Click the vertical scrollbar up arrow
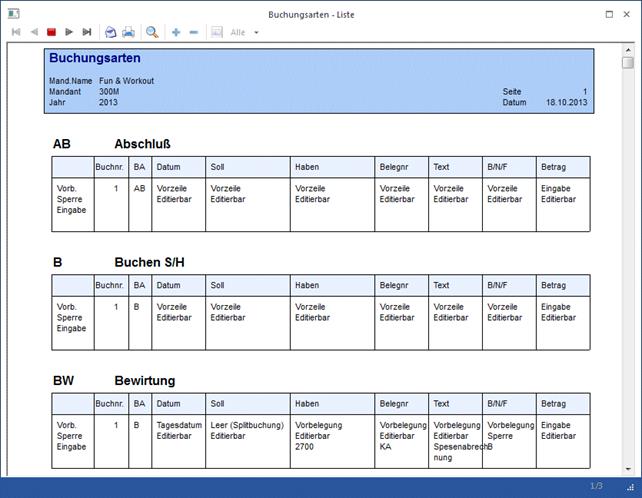The width and height of the screenshot is (642, 498). (628, 48)
